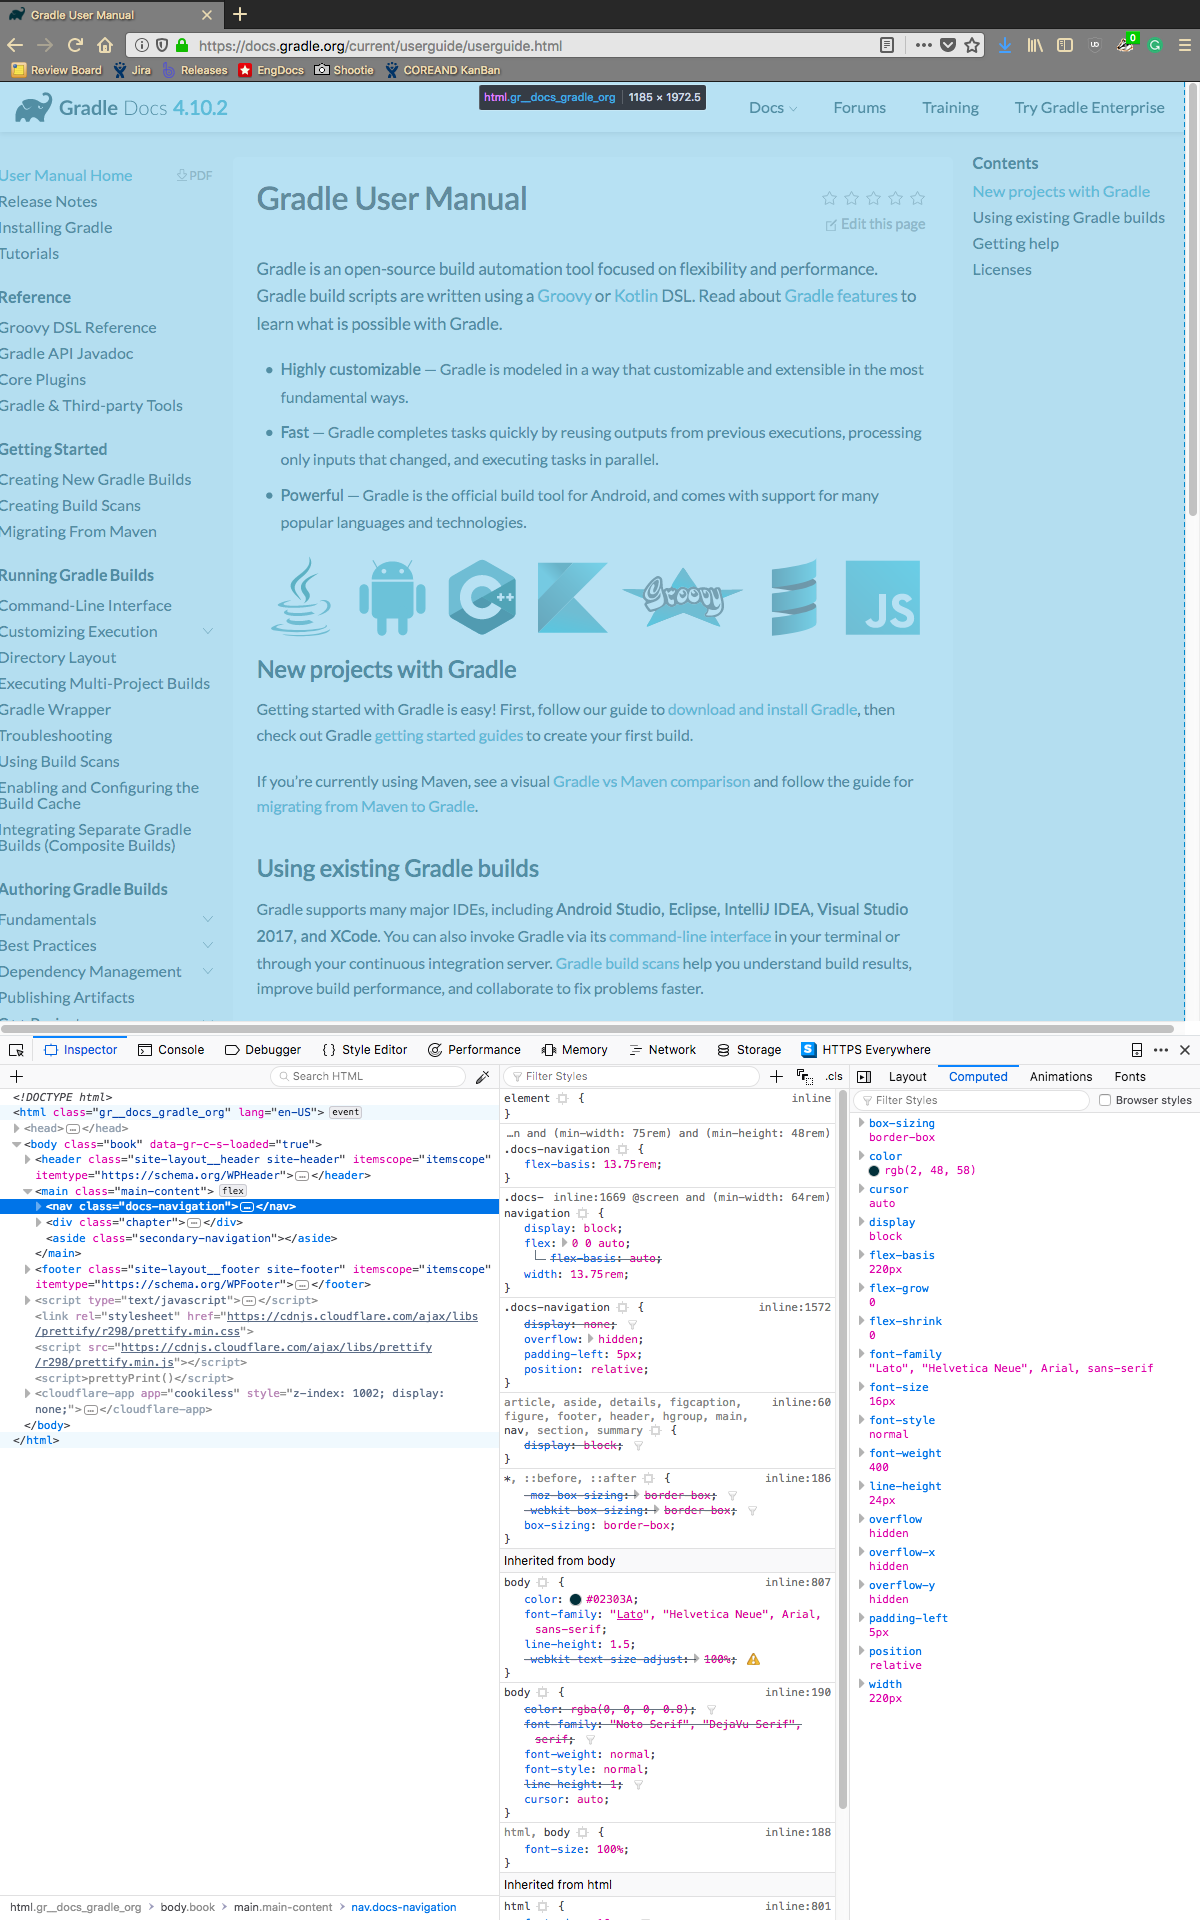Open the Kotlin link
This screenshot has width=1200, height=1920.
tap(636, 296)
